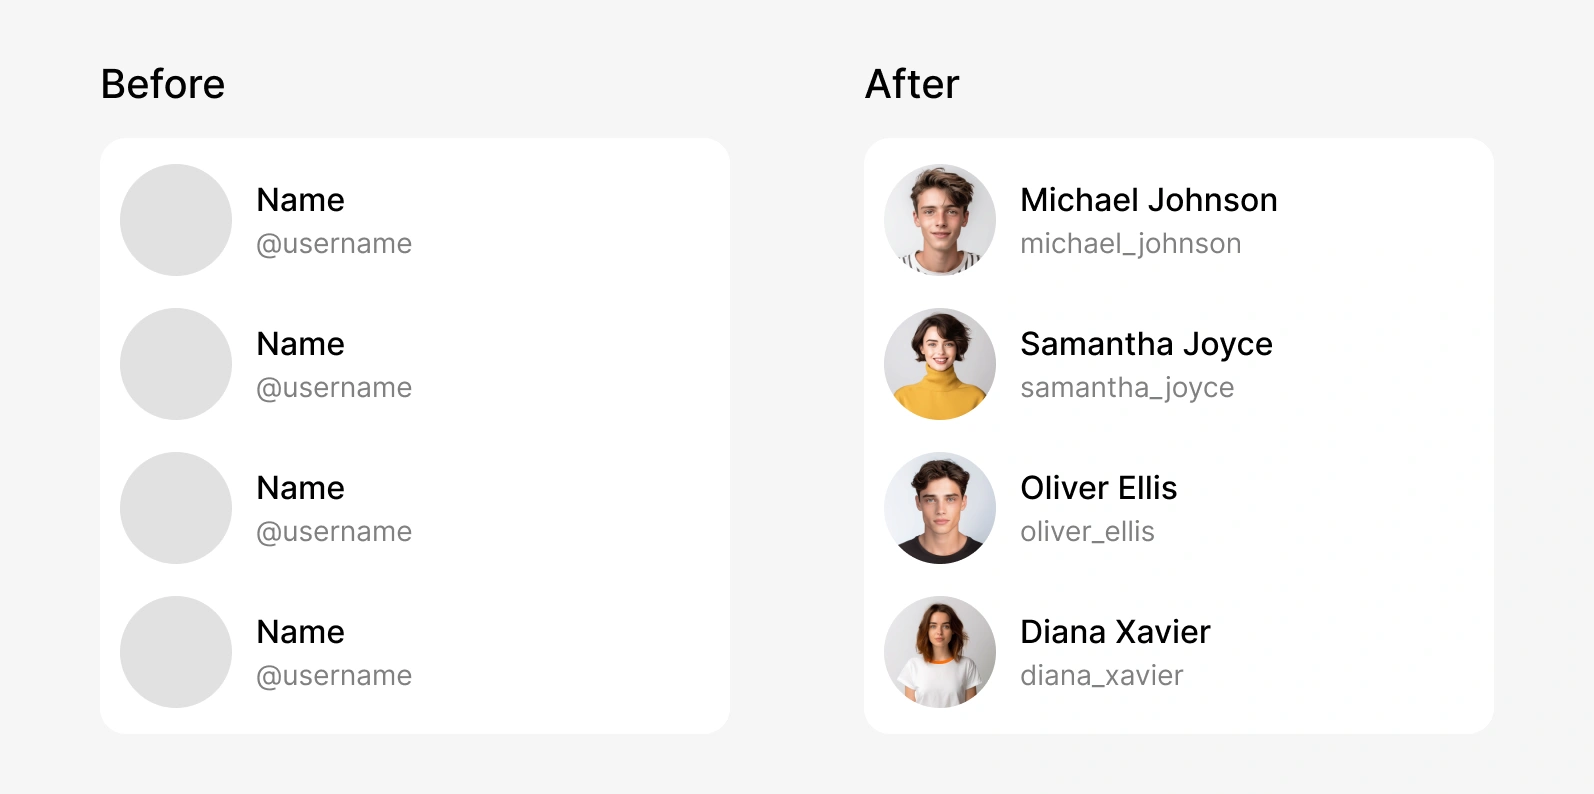Click the michael_johnson username

point(1130,244)
